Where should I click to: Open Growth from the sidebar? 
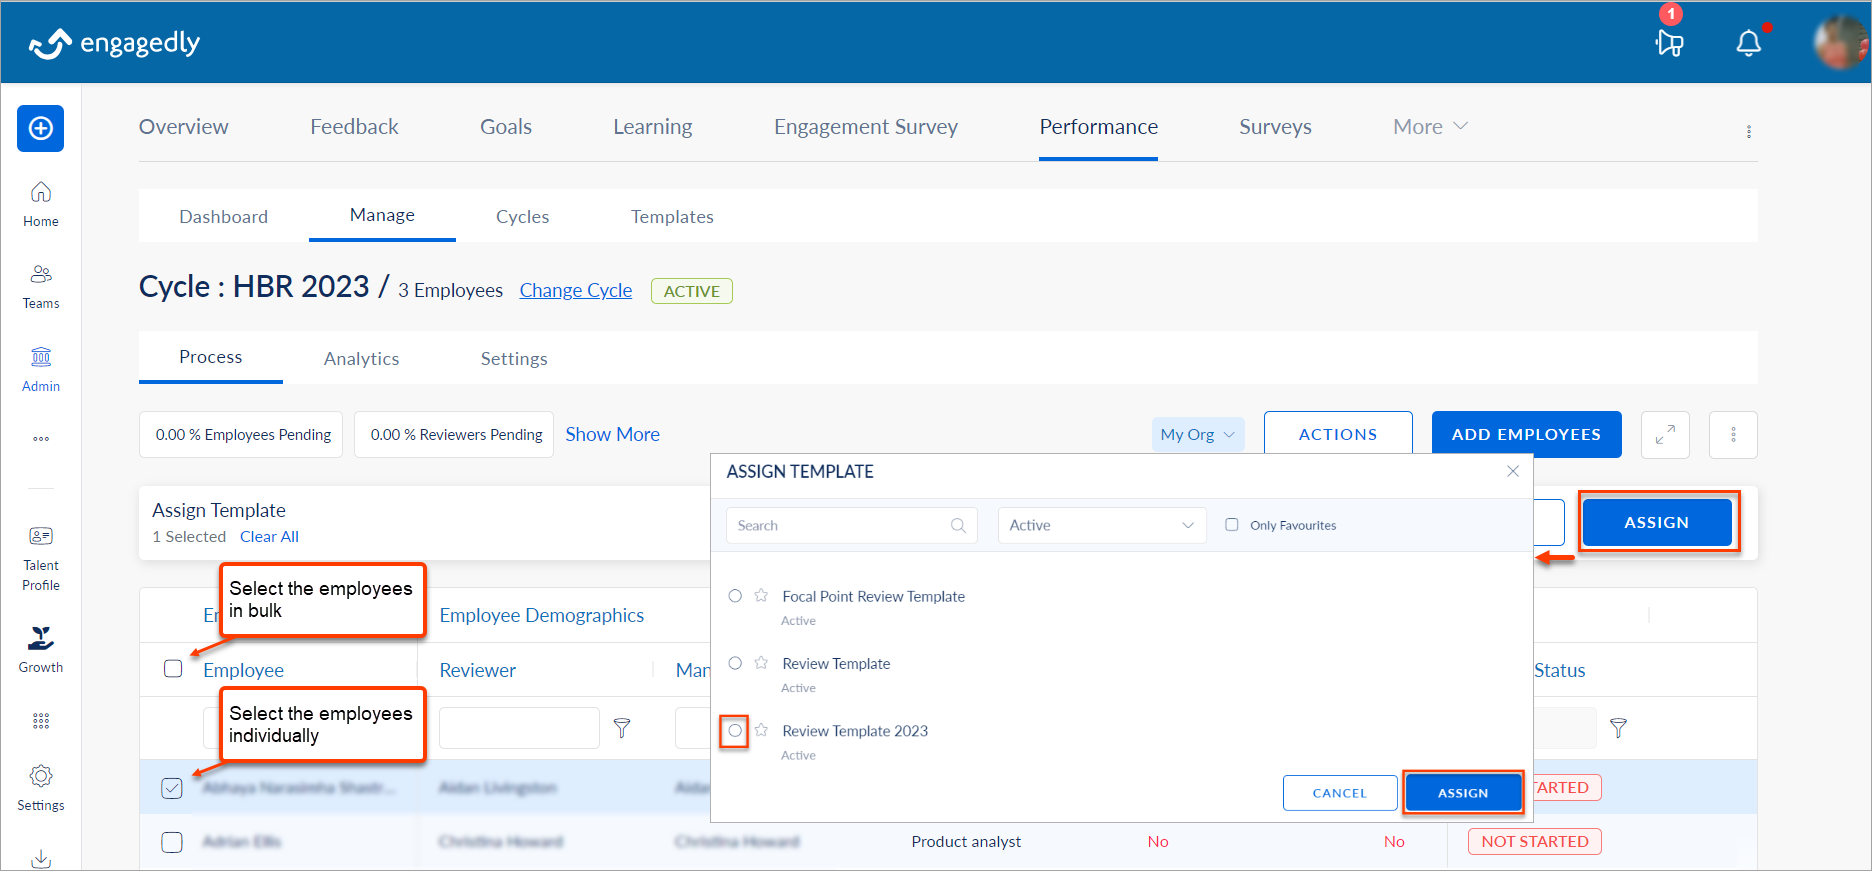[x=41, y=649]
